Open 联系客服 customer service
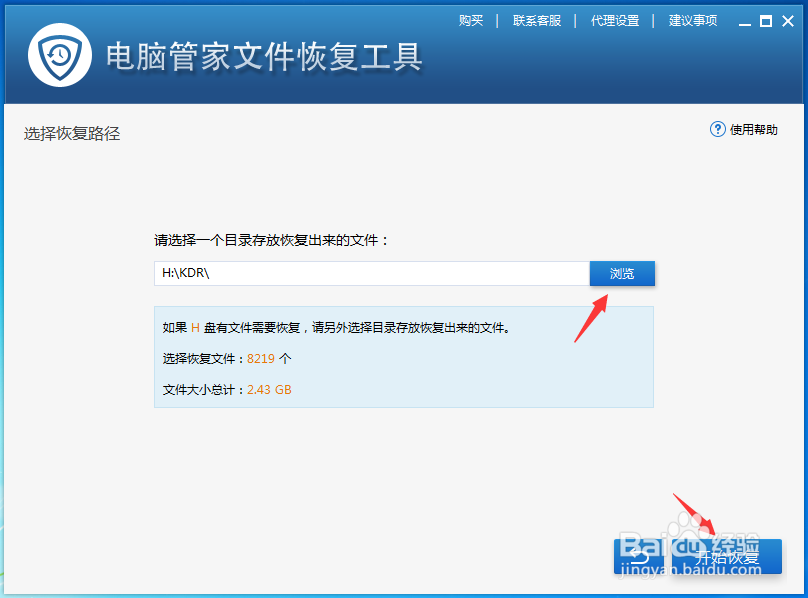808x598 pixels. point(536,21)
